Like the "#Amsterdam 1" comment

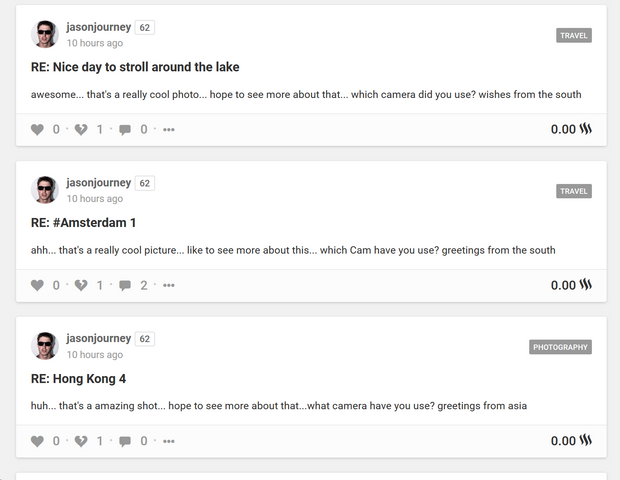click(x=38, y=285)
